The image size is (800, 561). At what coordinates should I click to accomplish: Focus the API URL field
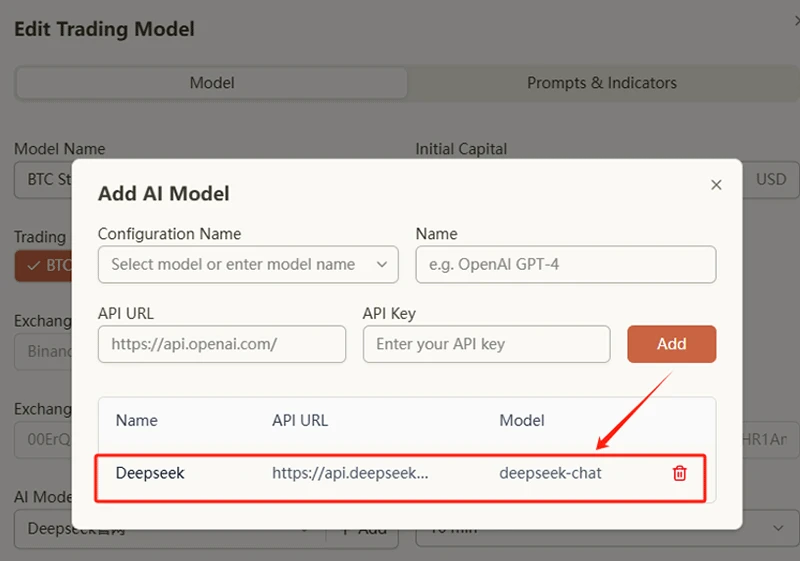pos(222,344)
